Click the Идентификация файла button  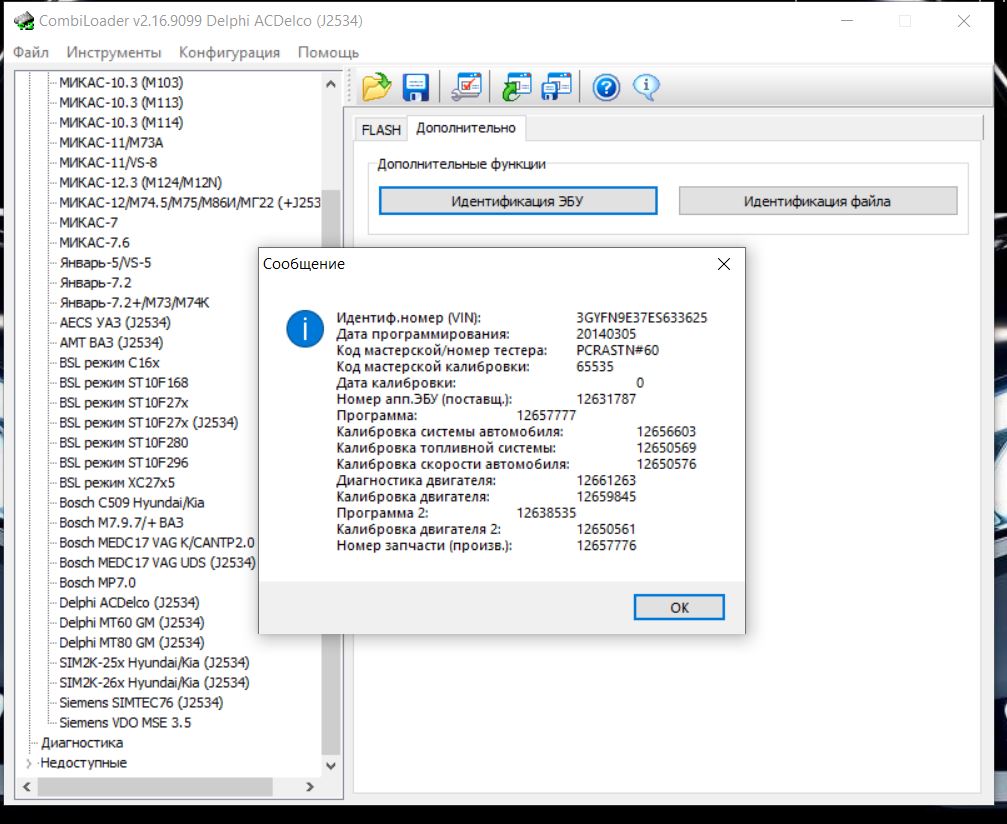click(817, 201)
